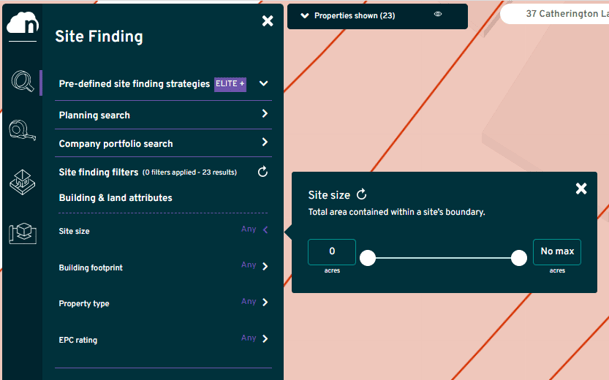Expand the EPC rating filter chevron
609x380 pixels.
(265, 339)
